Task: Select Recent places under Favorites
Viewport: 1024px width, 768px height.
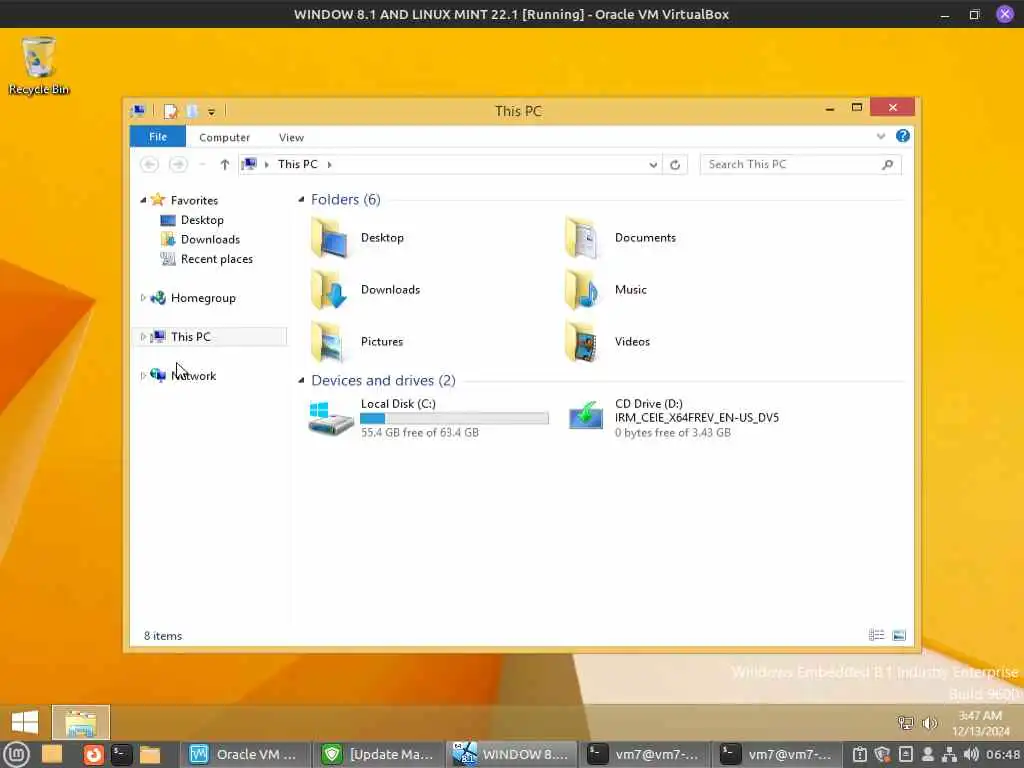Action: [216, 259]
